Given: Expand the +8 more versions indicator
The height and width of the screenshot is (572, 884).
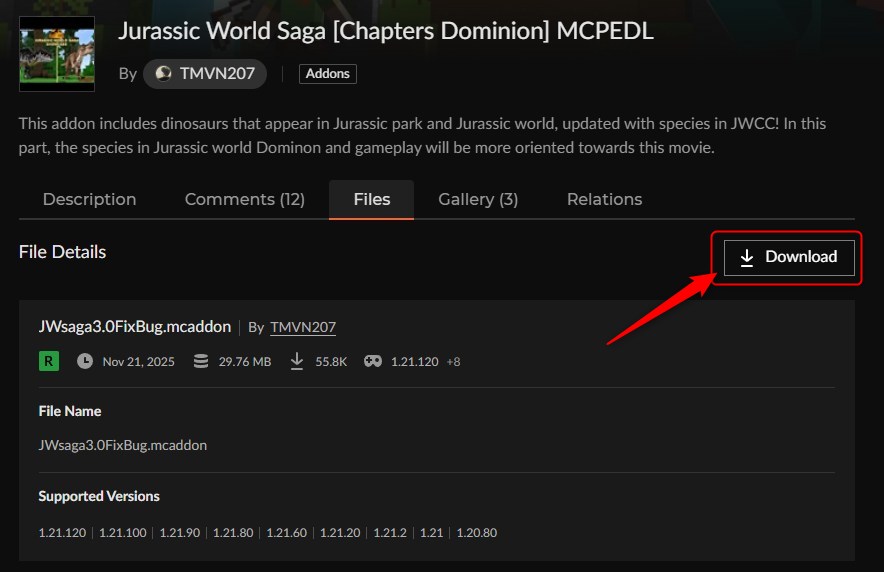Looking at the screenshot, I should click(453, 361).
